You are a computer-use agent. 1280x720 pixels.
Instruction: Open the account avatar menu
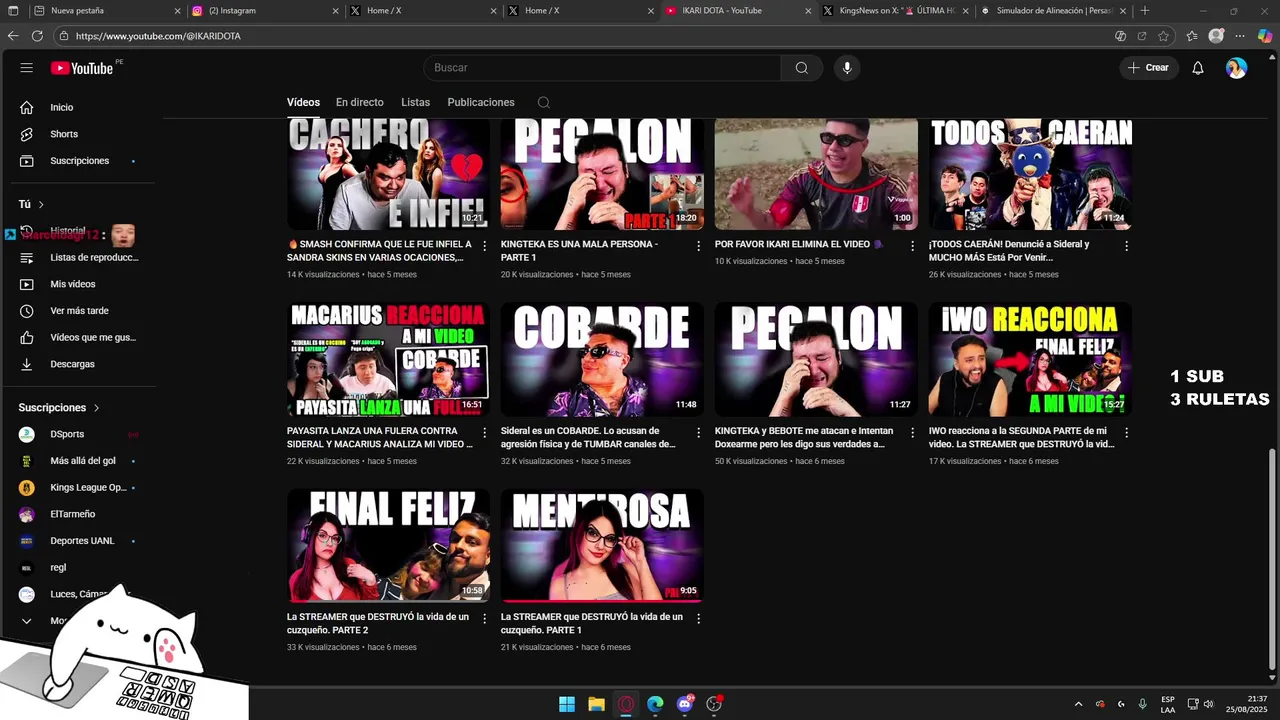coord(1237,68)
